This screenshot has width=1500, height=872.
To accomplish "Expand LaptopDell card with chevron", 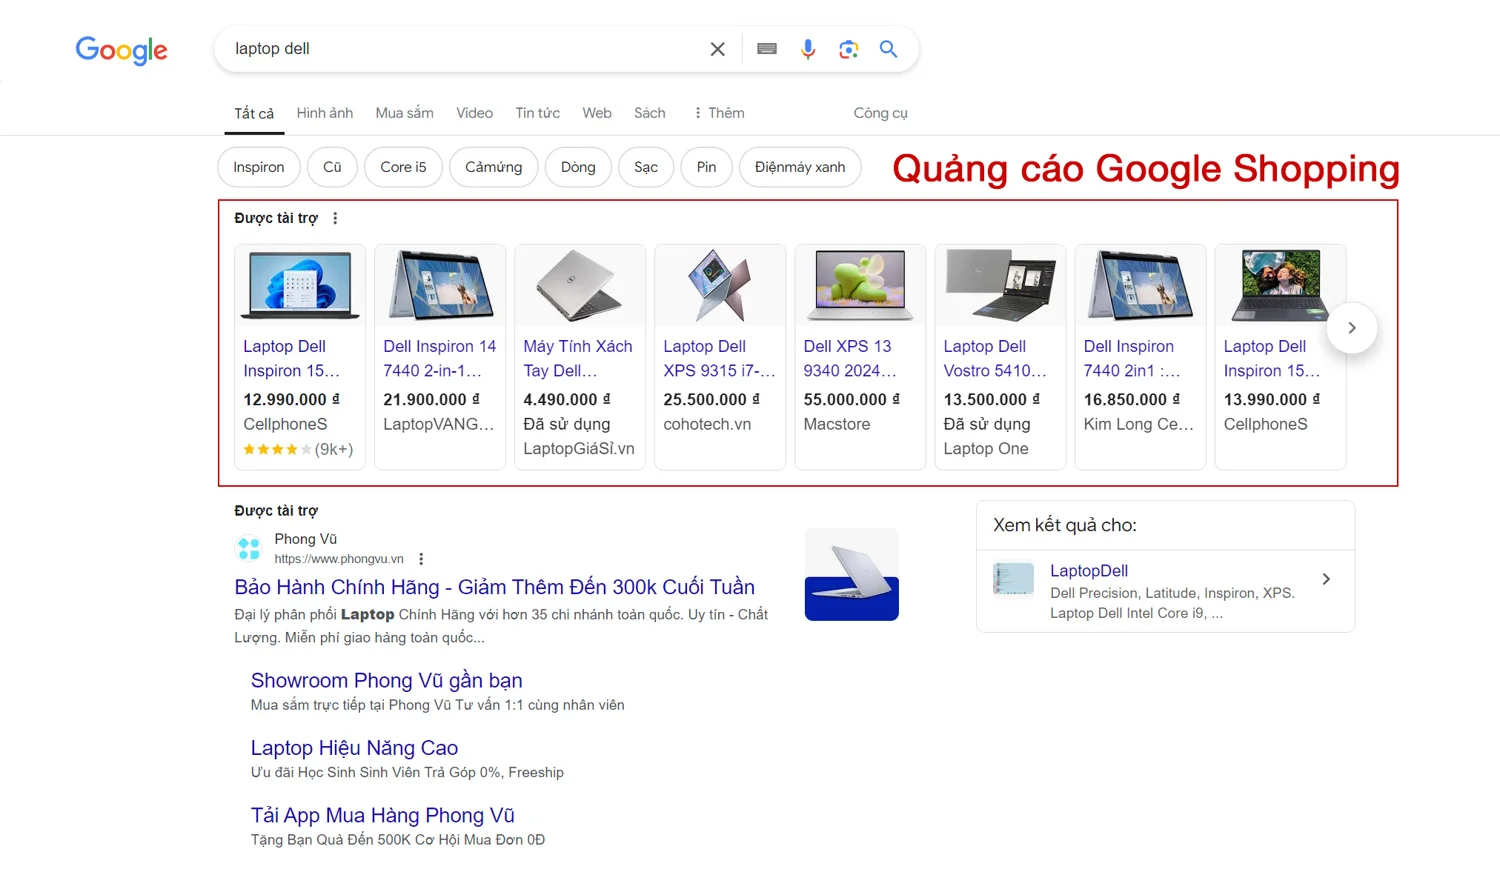I will click(1326, 579).
